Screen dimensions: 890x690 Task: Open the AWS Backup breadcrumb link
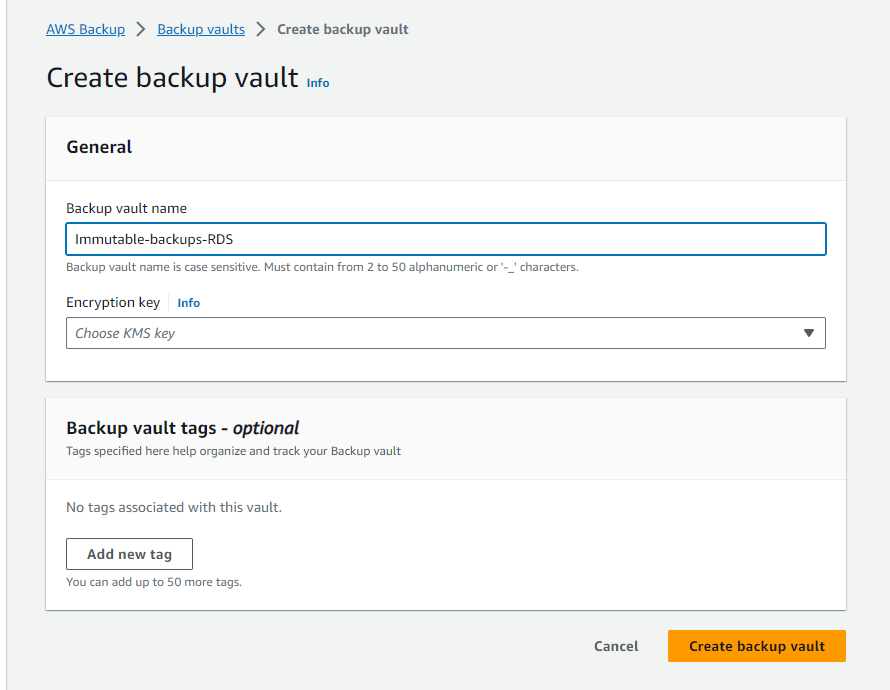tap(85, 29)
